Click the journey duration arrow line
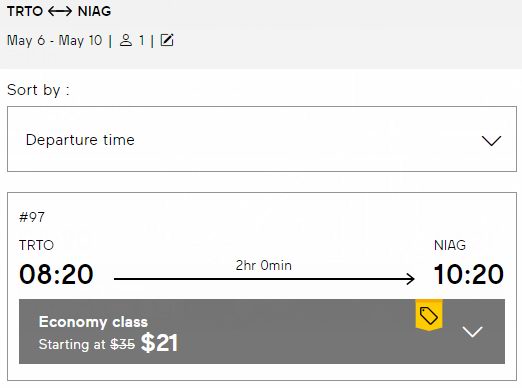The width and height of the screenshot is (522, 388). point(264,279)
